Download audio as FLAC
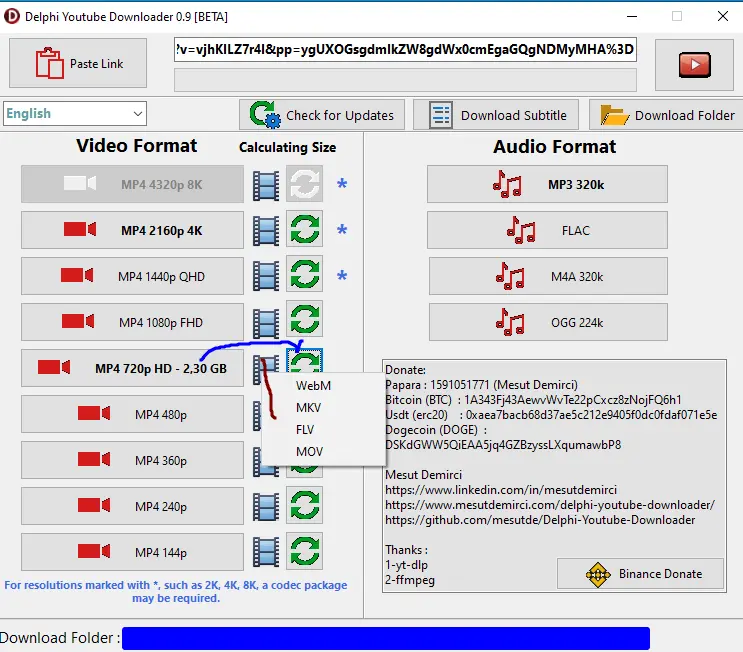Screen dimensions: 743x652 tap(547, 230)
